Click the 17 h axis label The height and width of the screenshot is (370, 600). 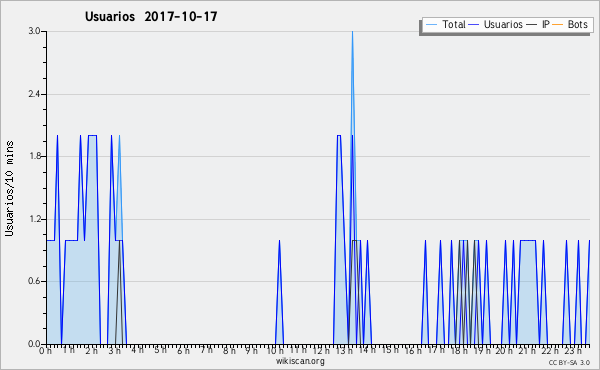click(x=435, y=351)
